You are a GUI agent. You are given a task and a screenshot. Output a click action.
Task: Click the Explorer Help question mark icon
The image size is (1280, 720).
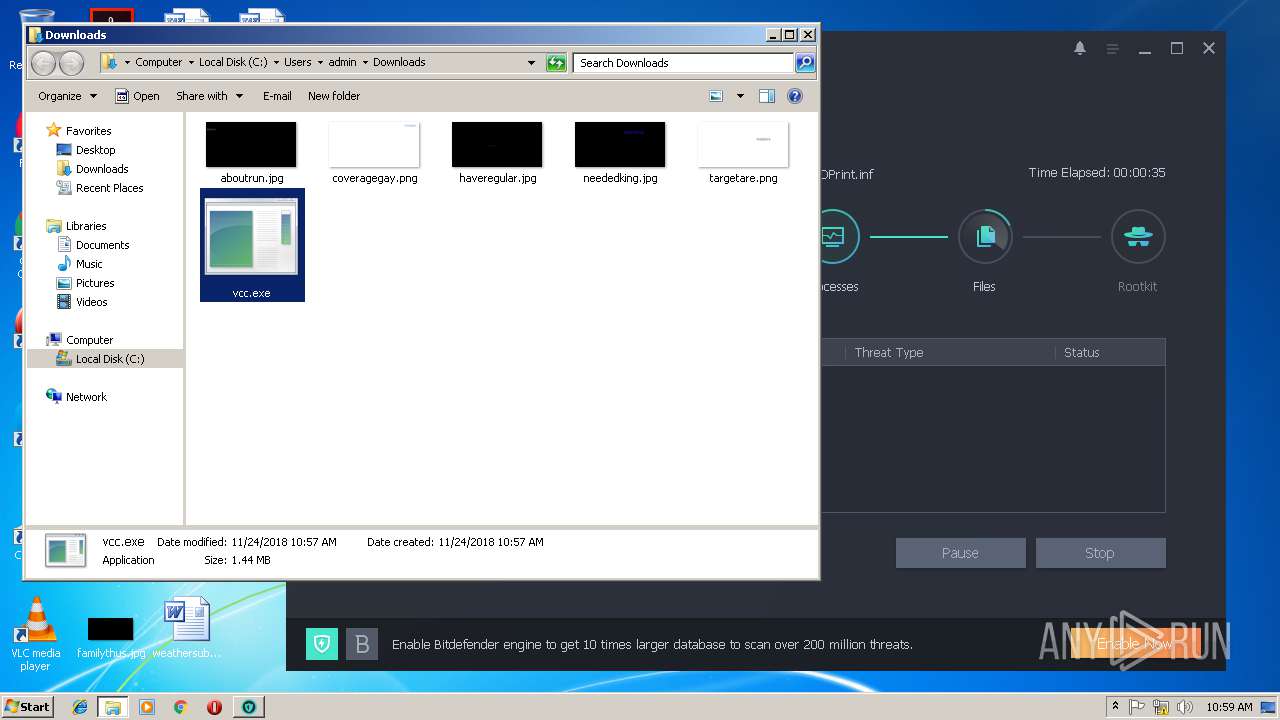coord(795,96)
